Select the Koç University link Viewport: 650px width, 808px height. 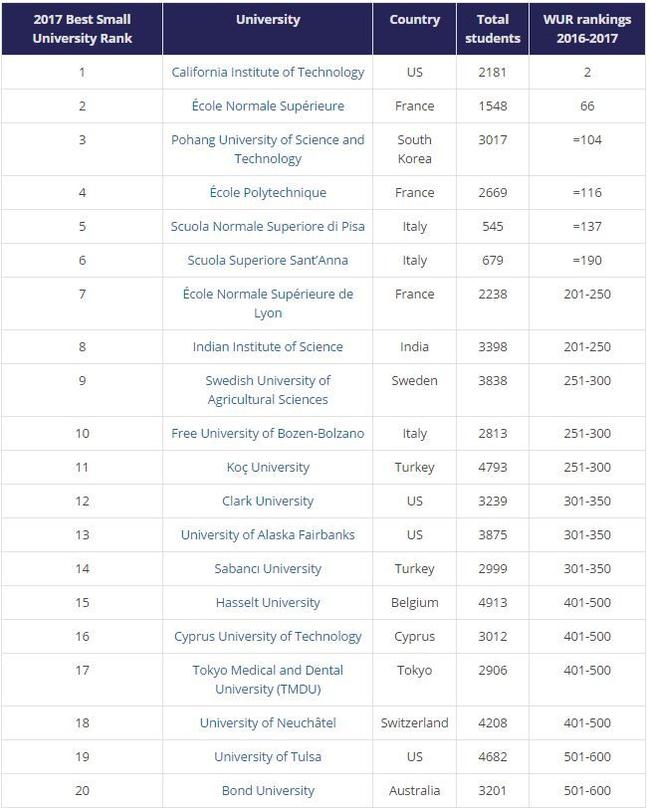click(x=268, y=467)
